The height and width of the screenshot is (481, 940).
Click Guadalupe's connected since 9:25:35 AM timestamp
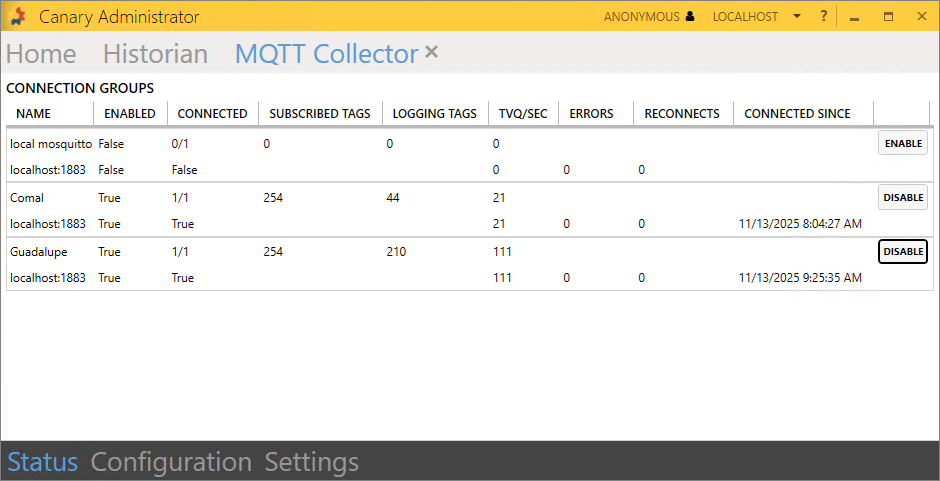800,278
